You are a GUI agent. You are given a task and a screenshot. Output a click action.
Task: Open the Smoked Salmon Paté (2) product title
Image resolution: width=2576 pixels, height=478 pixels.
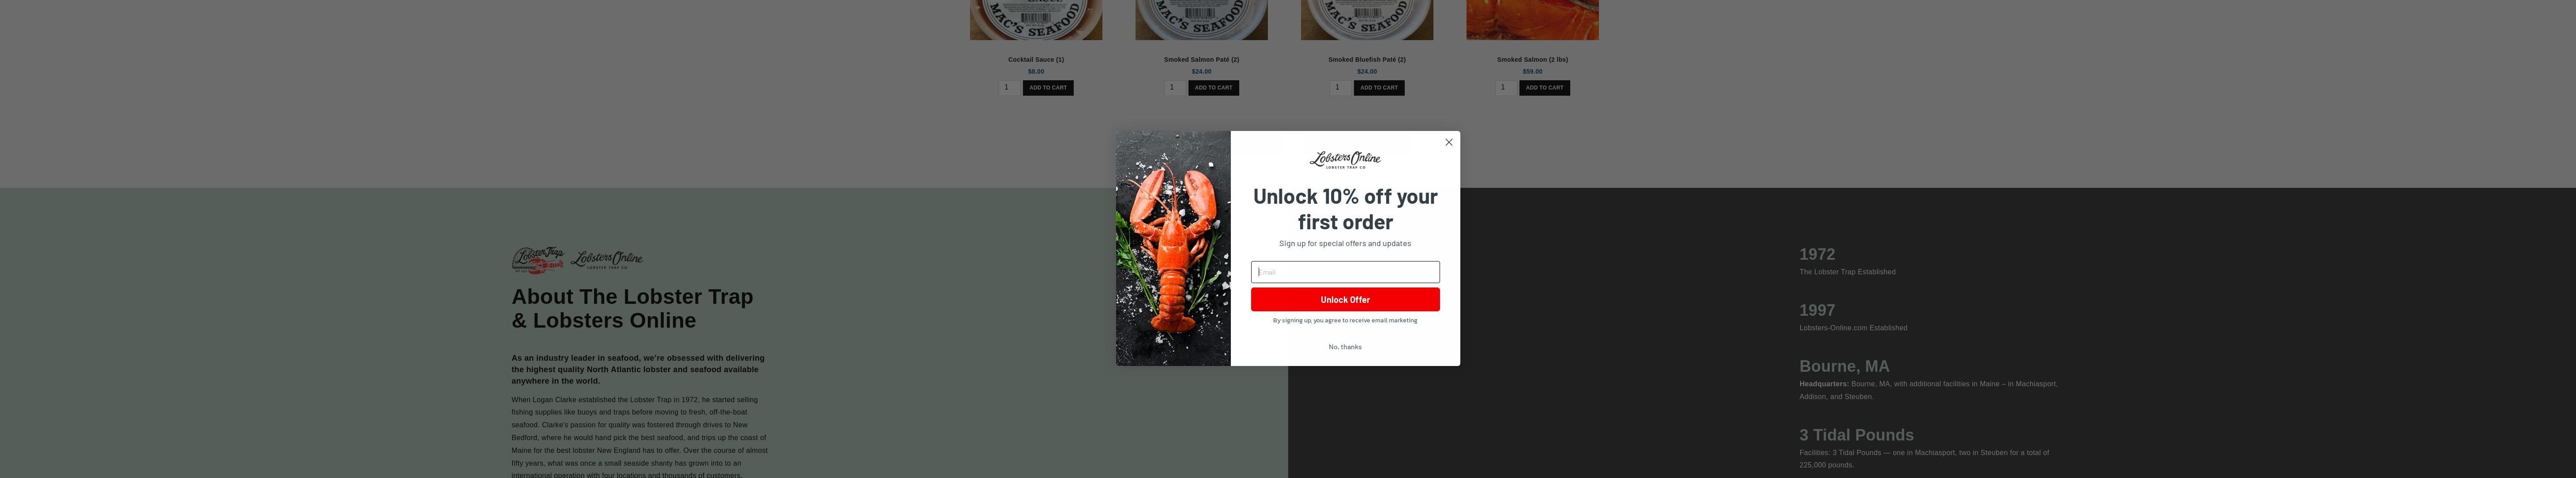pos(1201,59)
